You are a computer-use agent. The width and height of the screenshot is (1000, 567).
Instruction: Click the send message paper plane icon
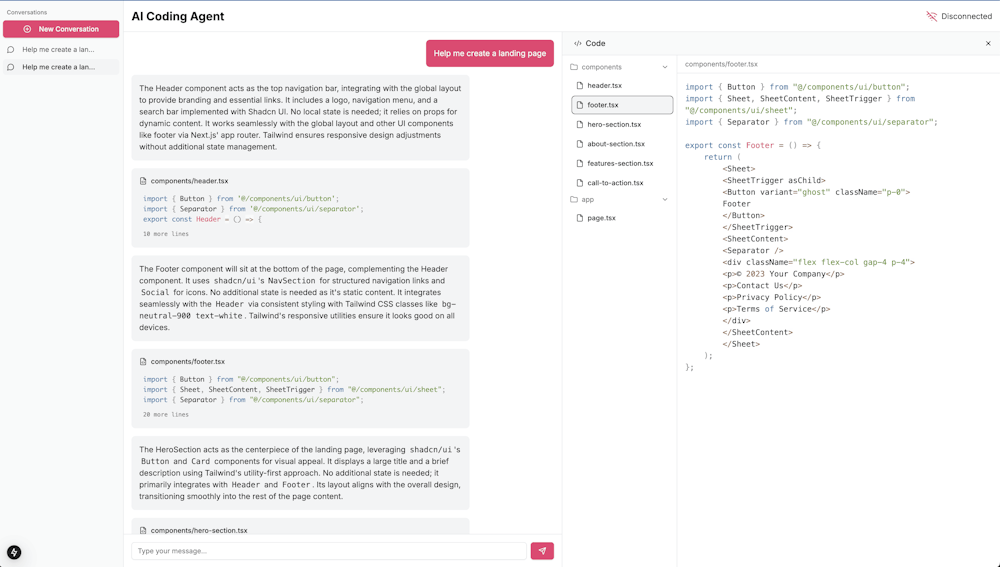pyautogui.click(x=542, y=551)
